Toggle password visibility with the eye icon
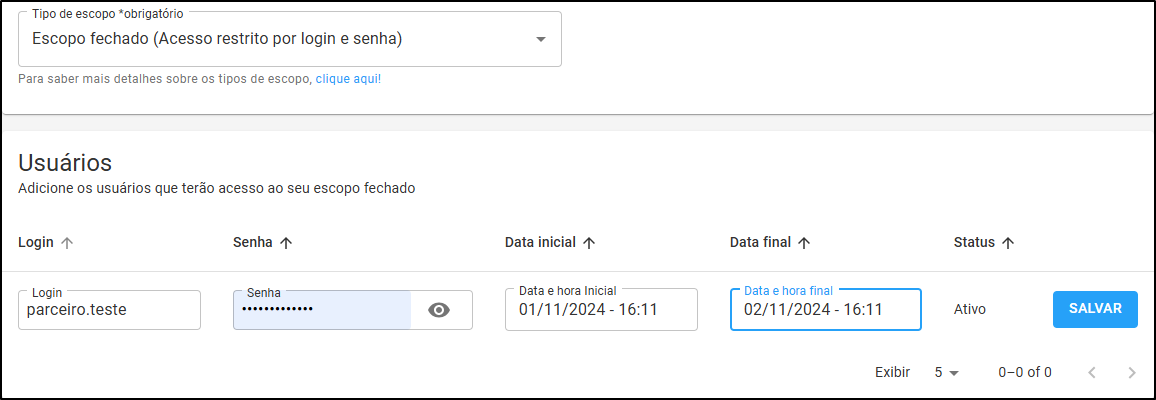This screenshot has height=400, width=1156. (439, 310)
